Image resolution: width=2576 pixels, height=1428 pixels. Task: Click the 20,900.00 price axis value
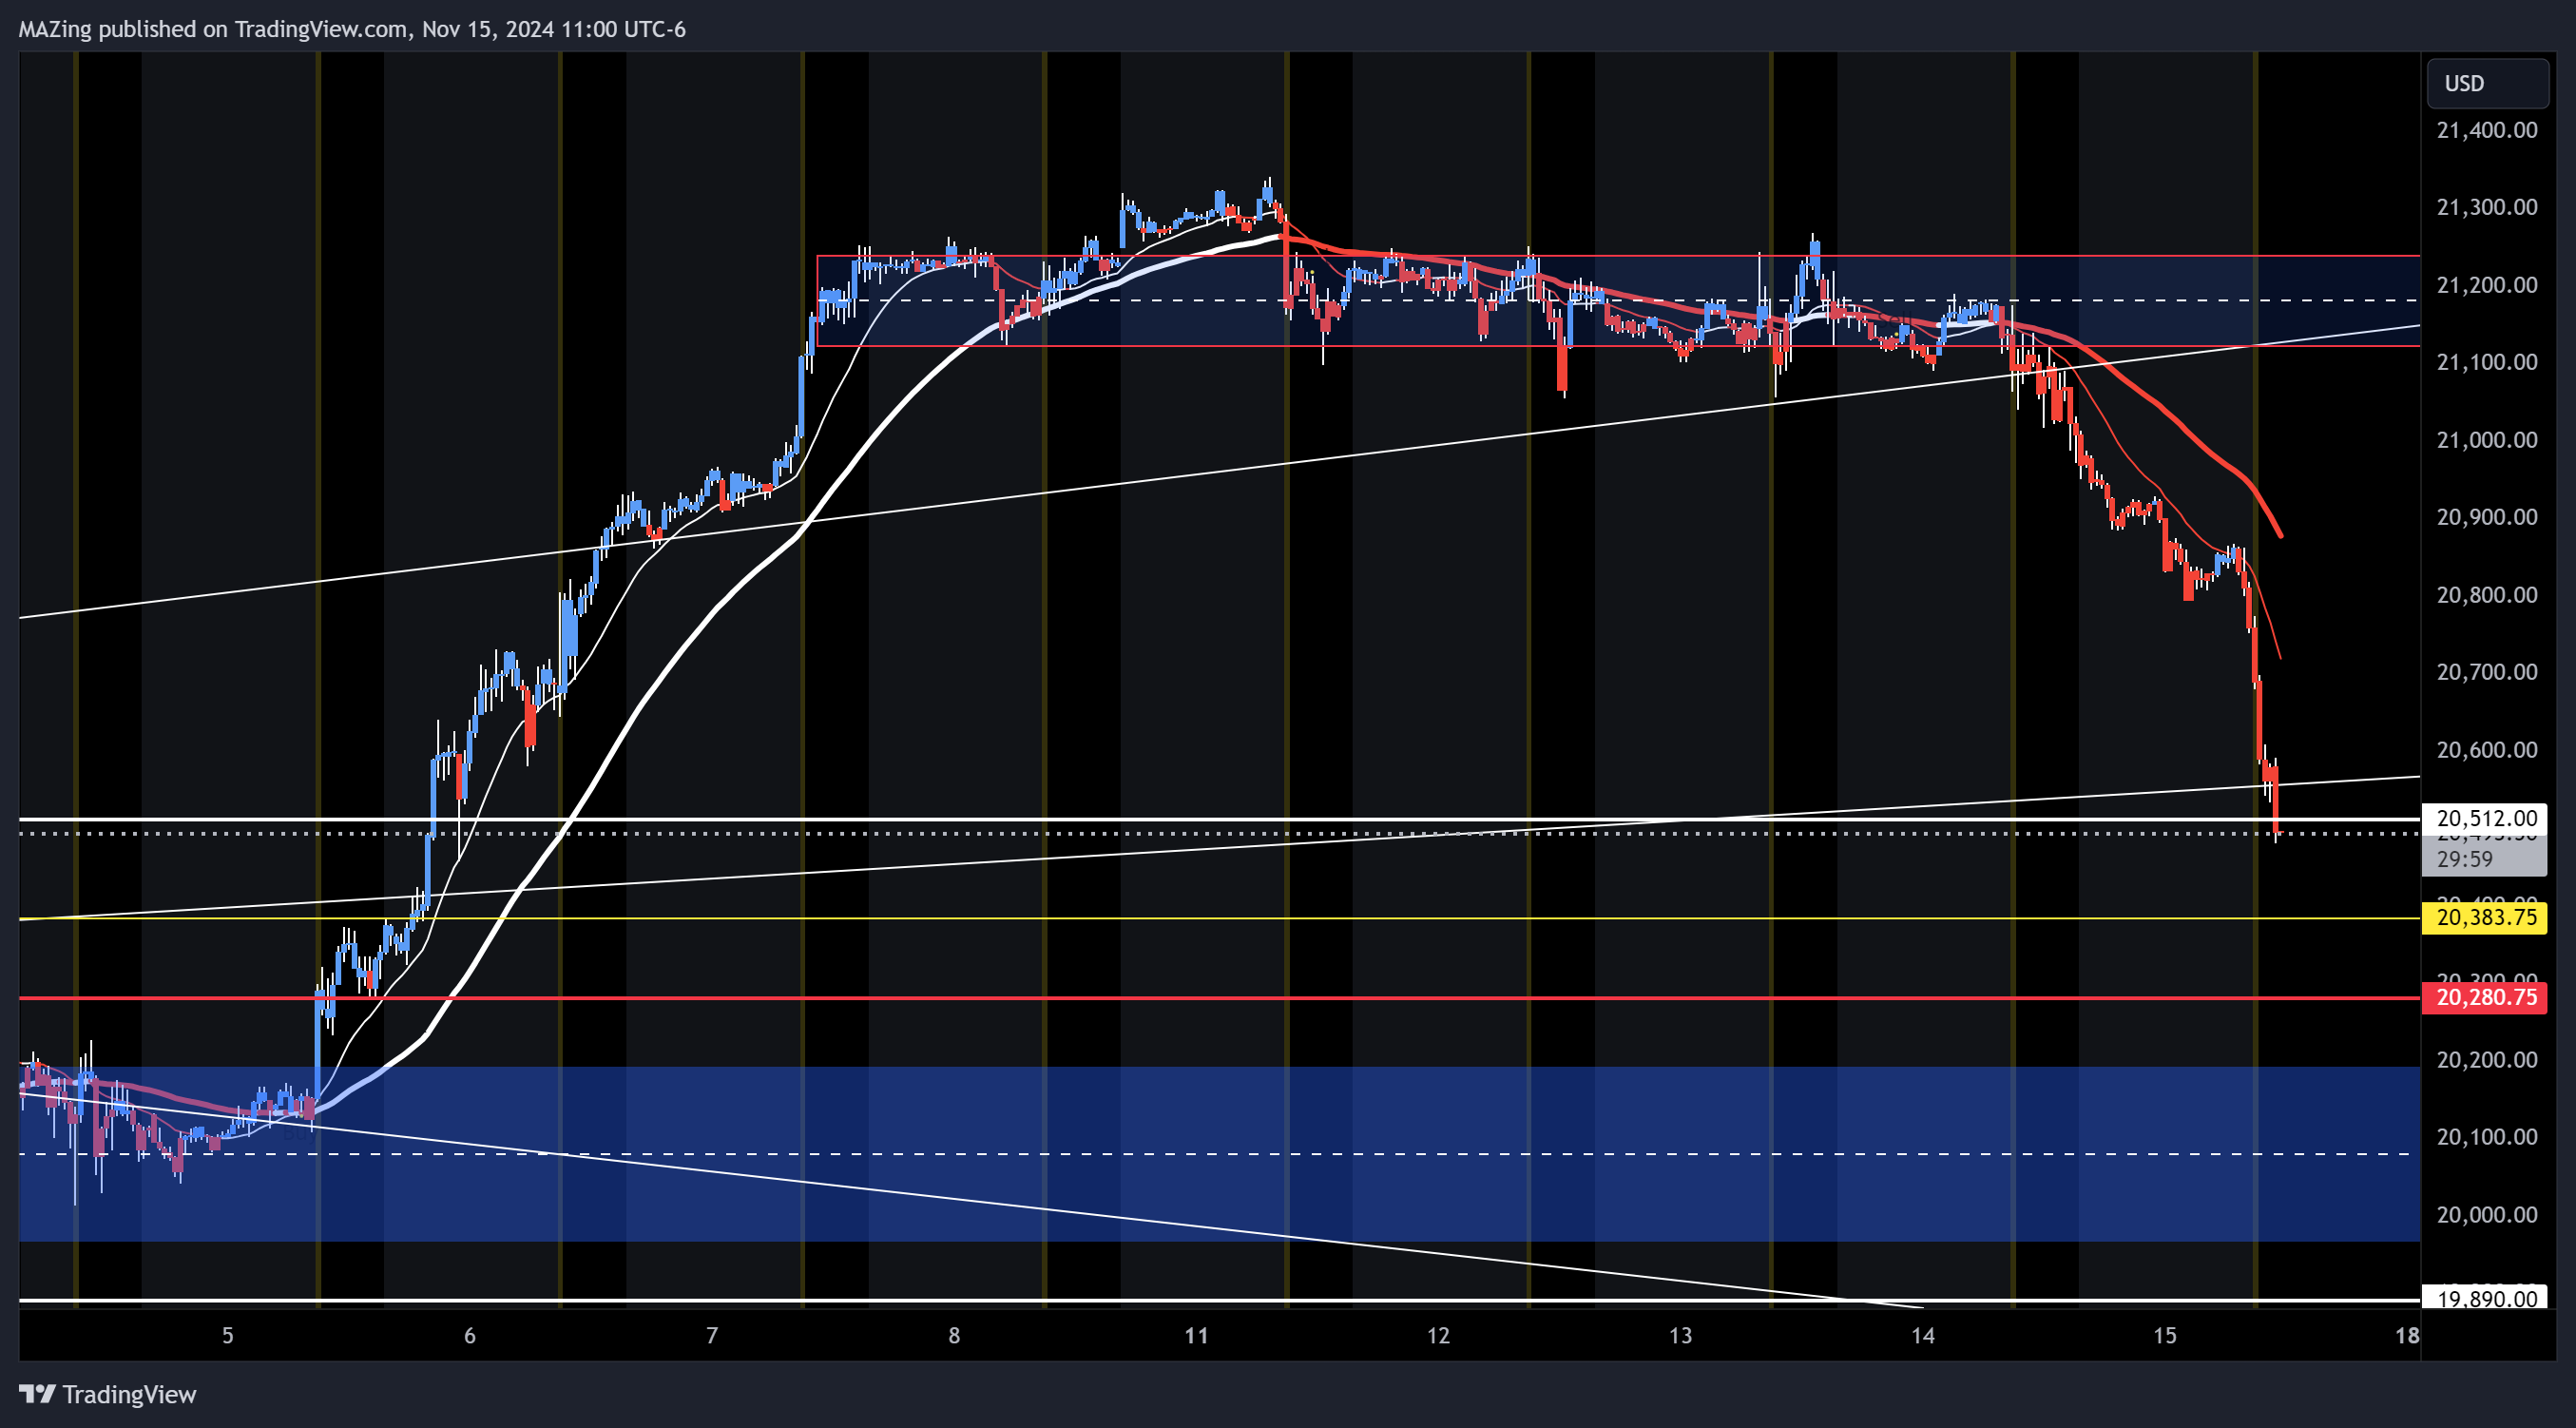click(x=2486, y=517)
